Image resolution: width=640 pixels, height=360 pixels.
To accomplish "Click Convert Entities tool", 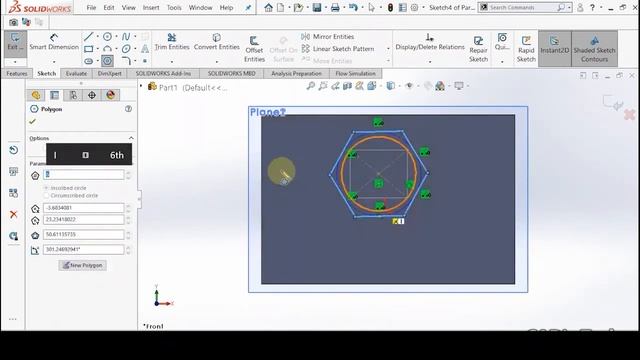I will pos(217,42).
